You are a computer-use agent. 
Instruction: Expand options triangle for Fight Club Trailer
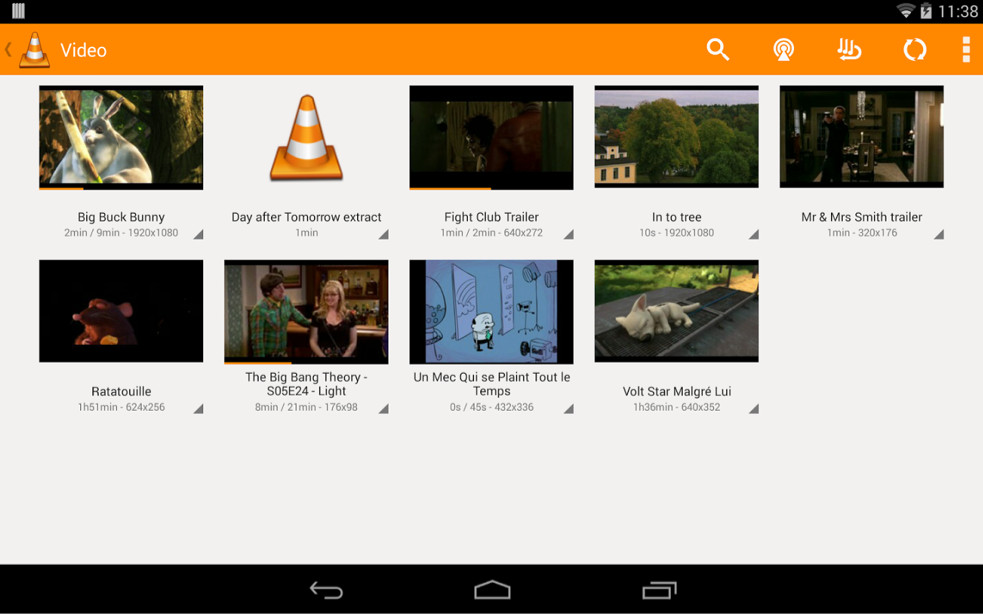tap(568, 235)
